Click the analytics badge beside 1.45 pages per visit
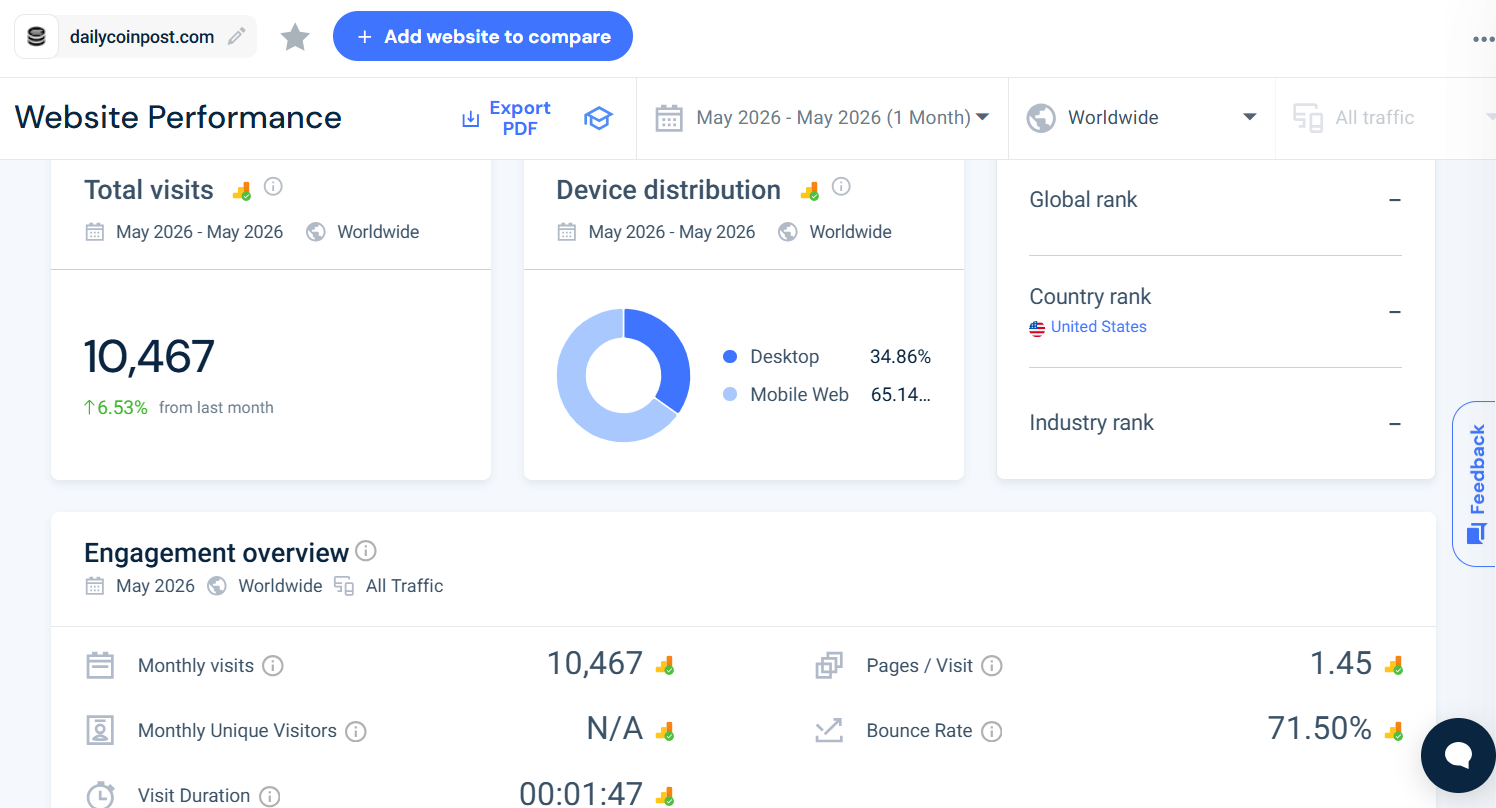 click(1394, 665)
